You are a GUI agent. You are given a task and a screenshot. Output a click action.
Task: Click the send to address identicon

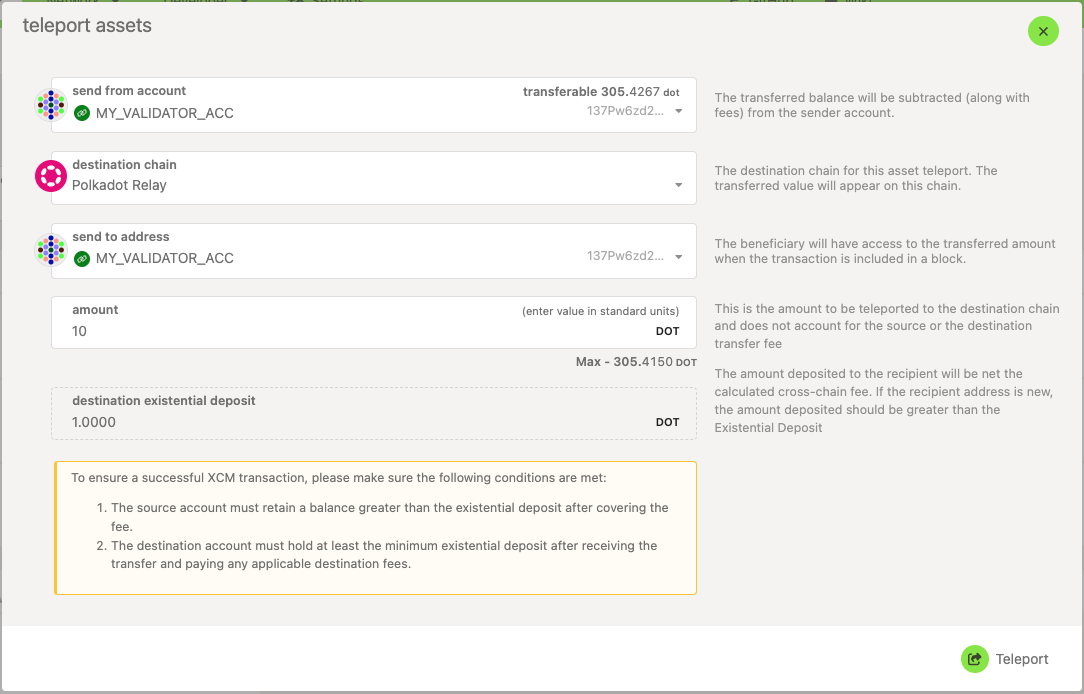click(51, 250)
